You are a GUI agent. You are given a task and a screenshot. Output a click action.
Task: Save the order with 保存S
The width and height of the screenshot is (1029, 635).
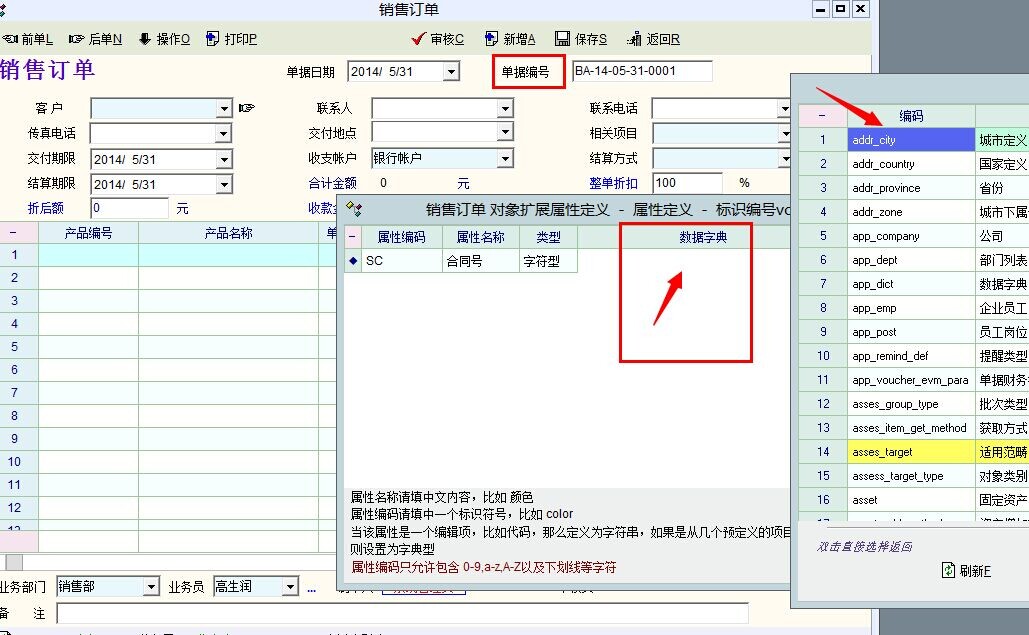(x=581, y=39)
